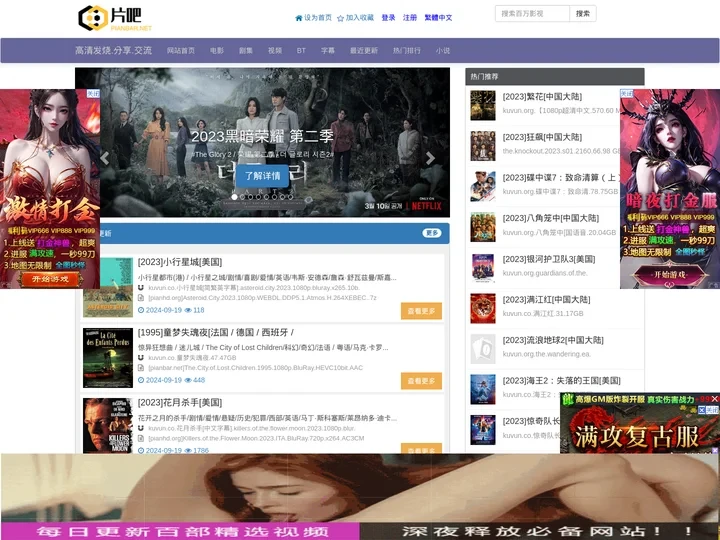Open the 视频 nav item

tap(275, 51)
